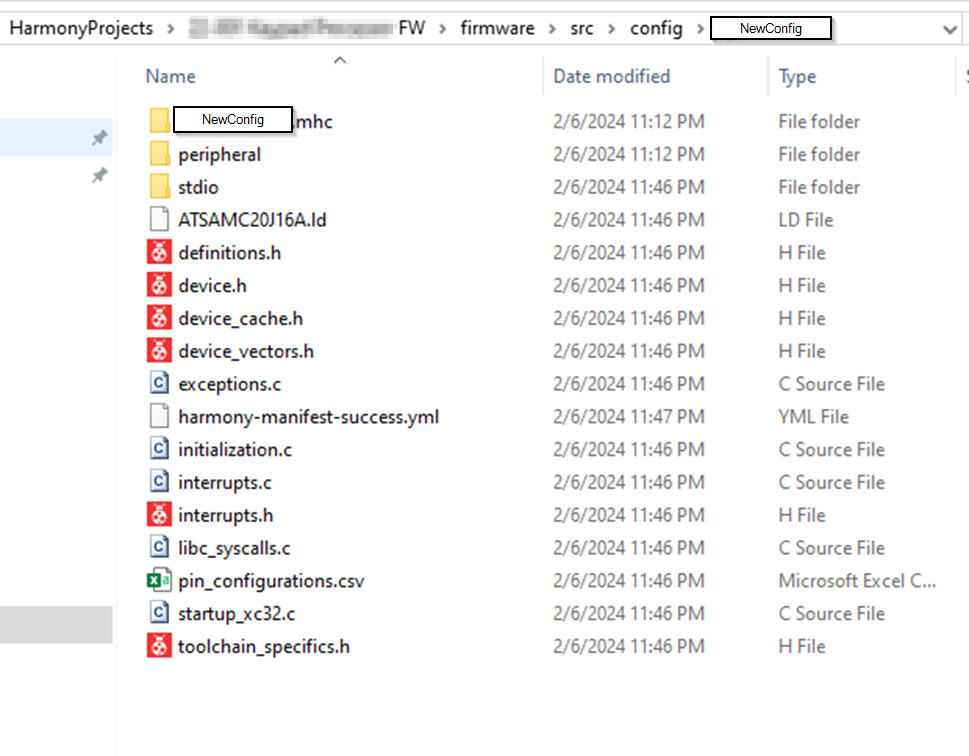Open the address bar dropdown chevron
969x756 pixels.
[950, 28]
